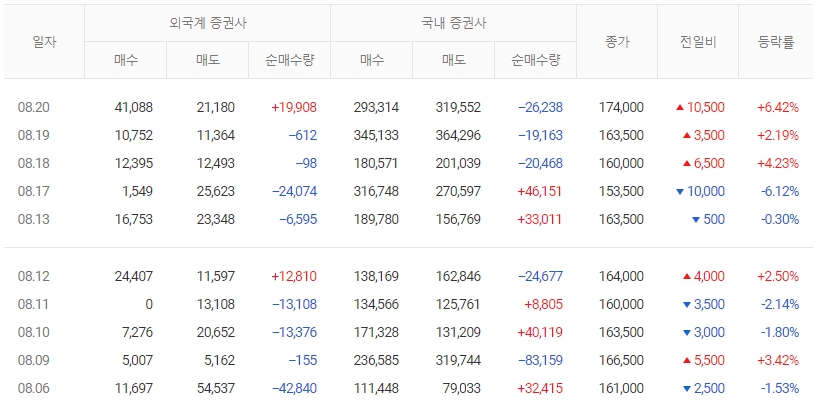Click foreign sell value 21,180
817x408 pixels.
click(x=216, y=108)
